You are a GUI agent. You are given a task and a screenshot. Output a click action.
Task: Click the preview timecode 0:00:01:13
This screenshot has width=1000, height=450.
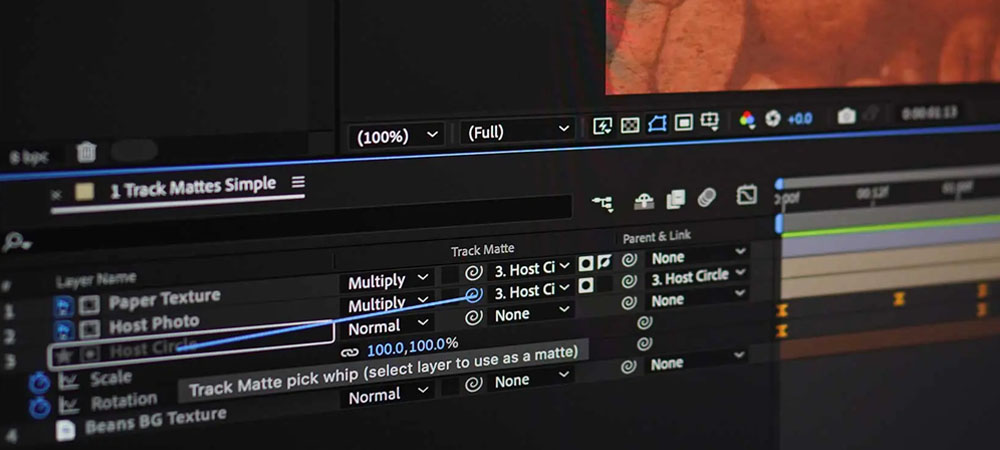pos(930,113)
